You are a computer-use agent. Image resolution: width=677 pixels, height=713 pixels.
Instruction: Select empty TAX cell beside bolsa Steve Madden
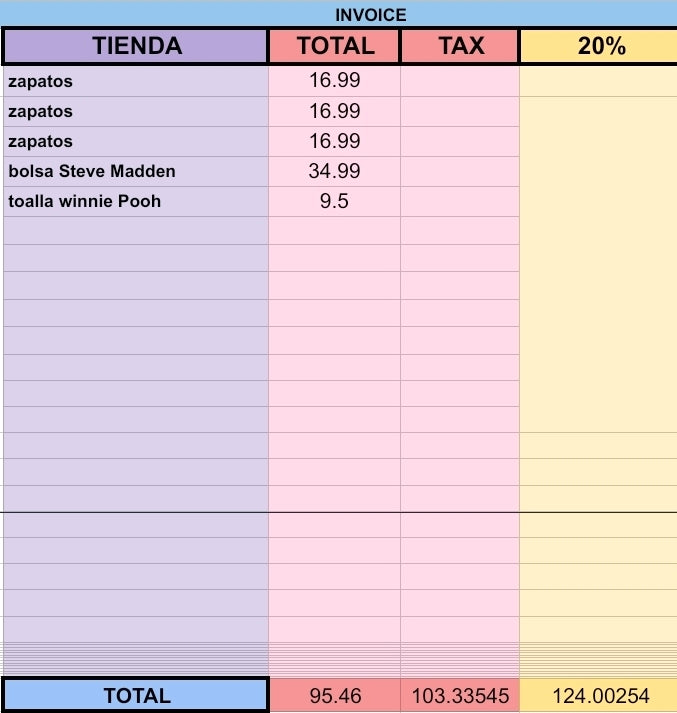(x=460, y=171)
